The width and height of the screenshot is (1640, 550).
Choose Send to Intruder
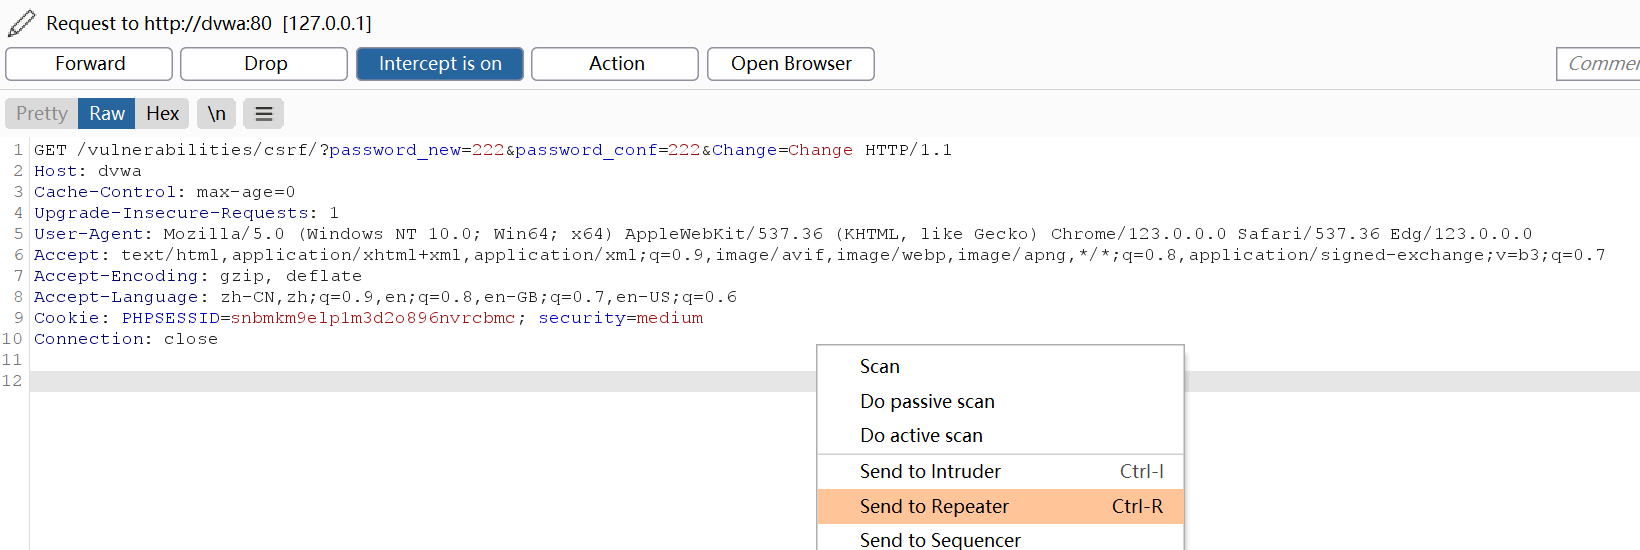(930, 472)
